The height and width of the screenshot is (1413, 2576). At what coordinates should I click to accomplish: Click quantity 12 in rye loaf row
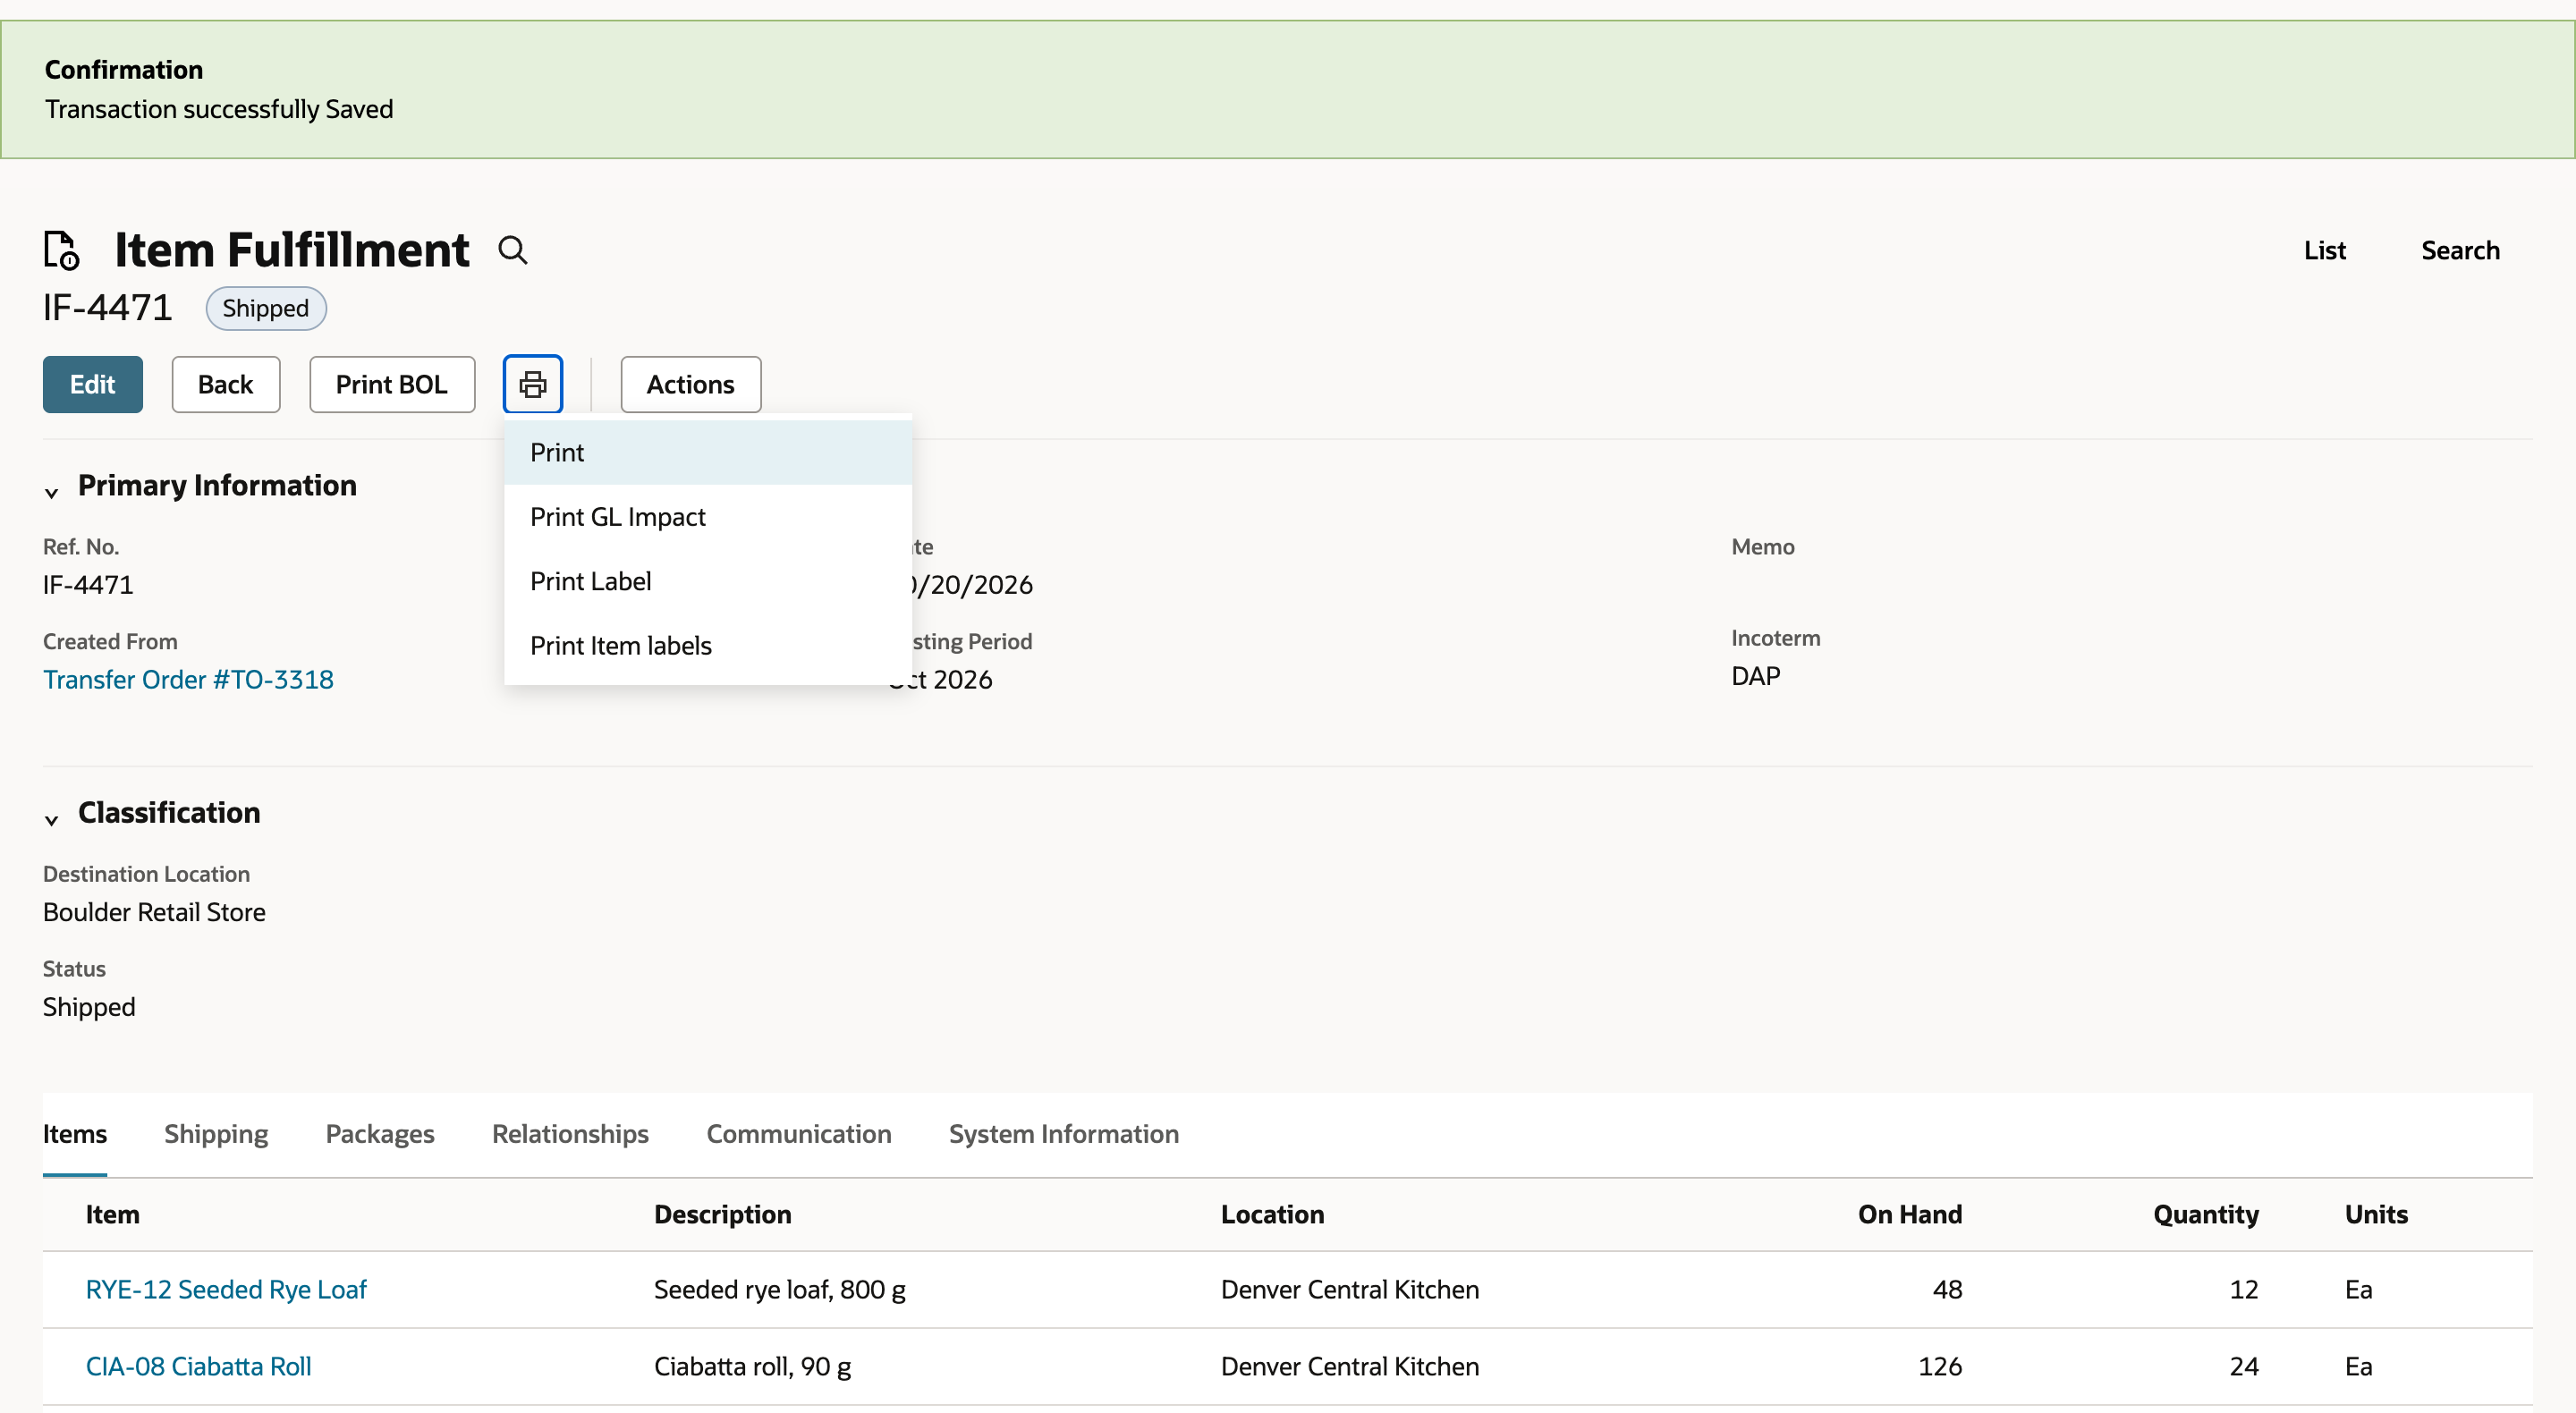pos(2243,1289)
